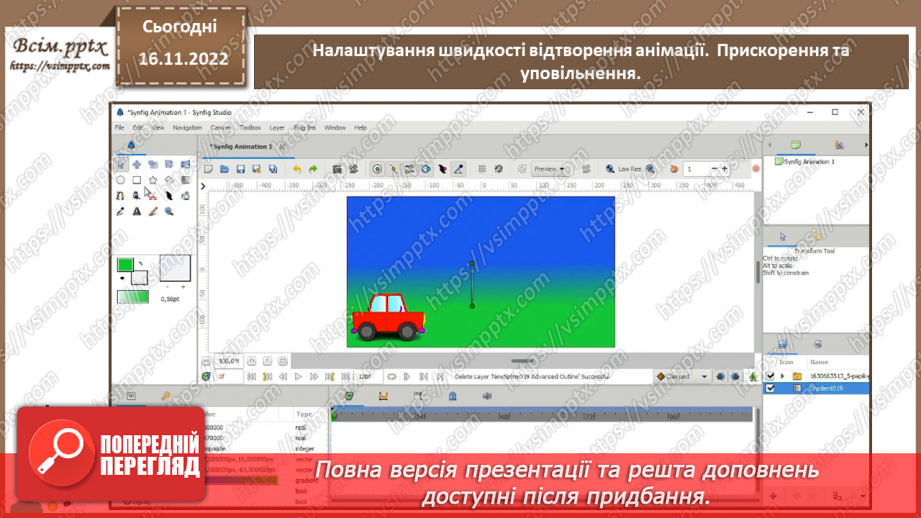Screen dimensions: 921x518
Task: Click the canvas zoom field showing 100,0%
Action: click(228, 361)
